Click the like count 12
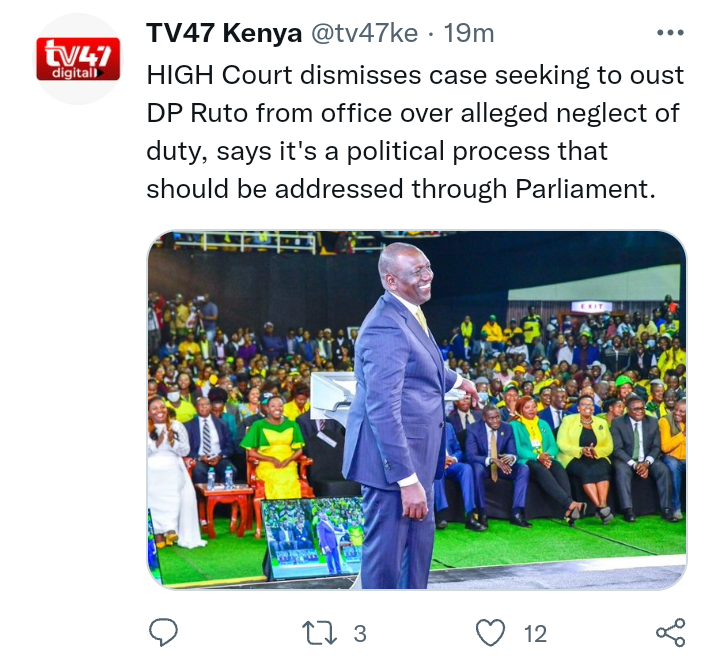This screenshot has width=720, height=656. coord(535,634)
